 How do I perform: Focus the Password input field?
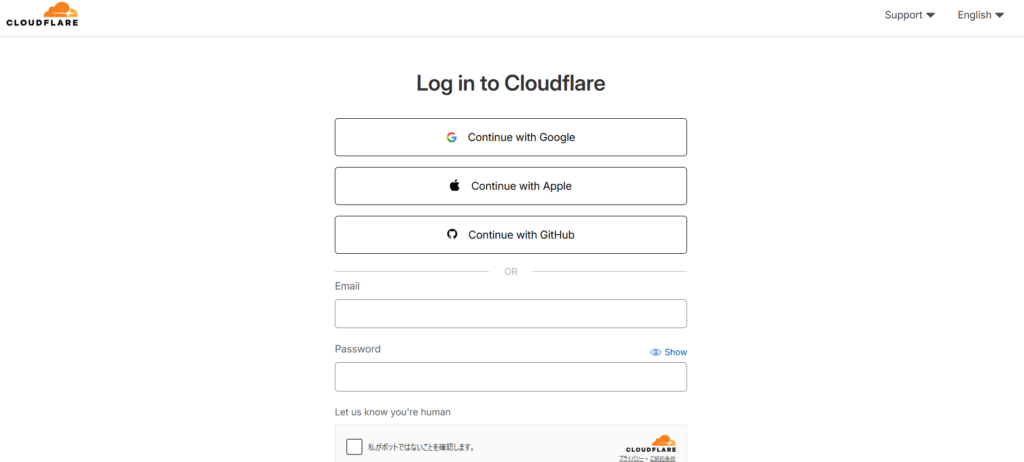pyautogui.click(x=510, y=377)
